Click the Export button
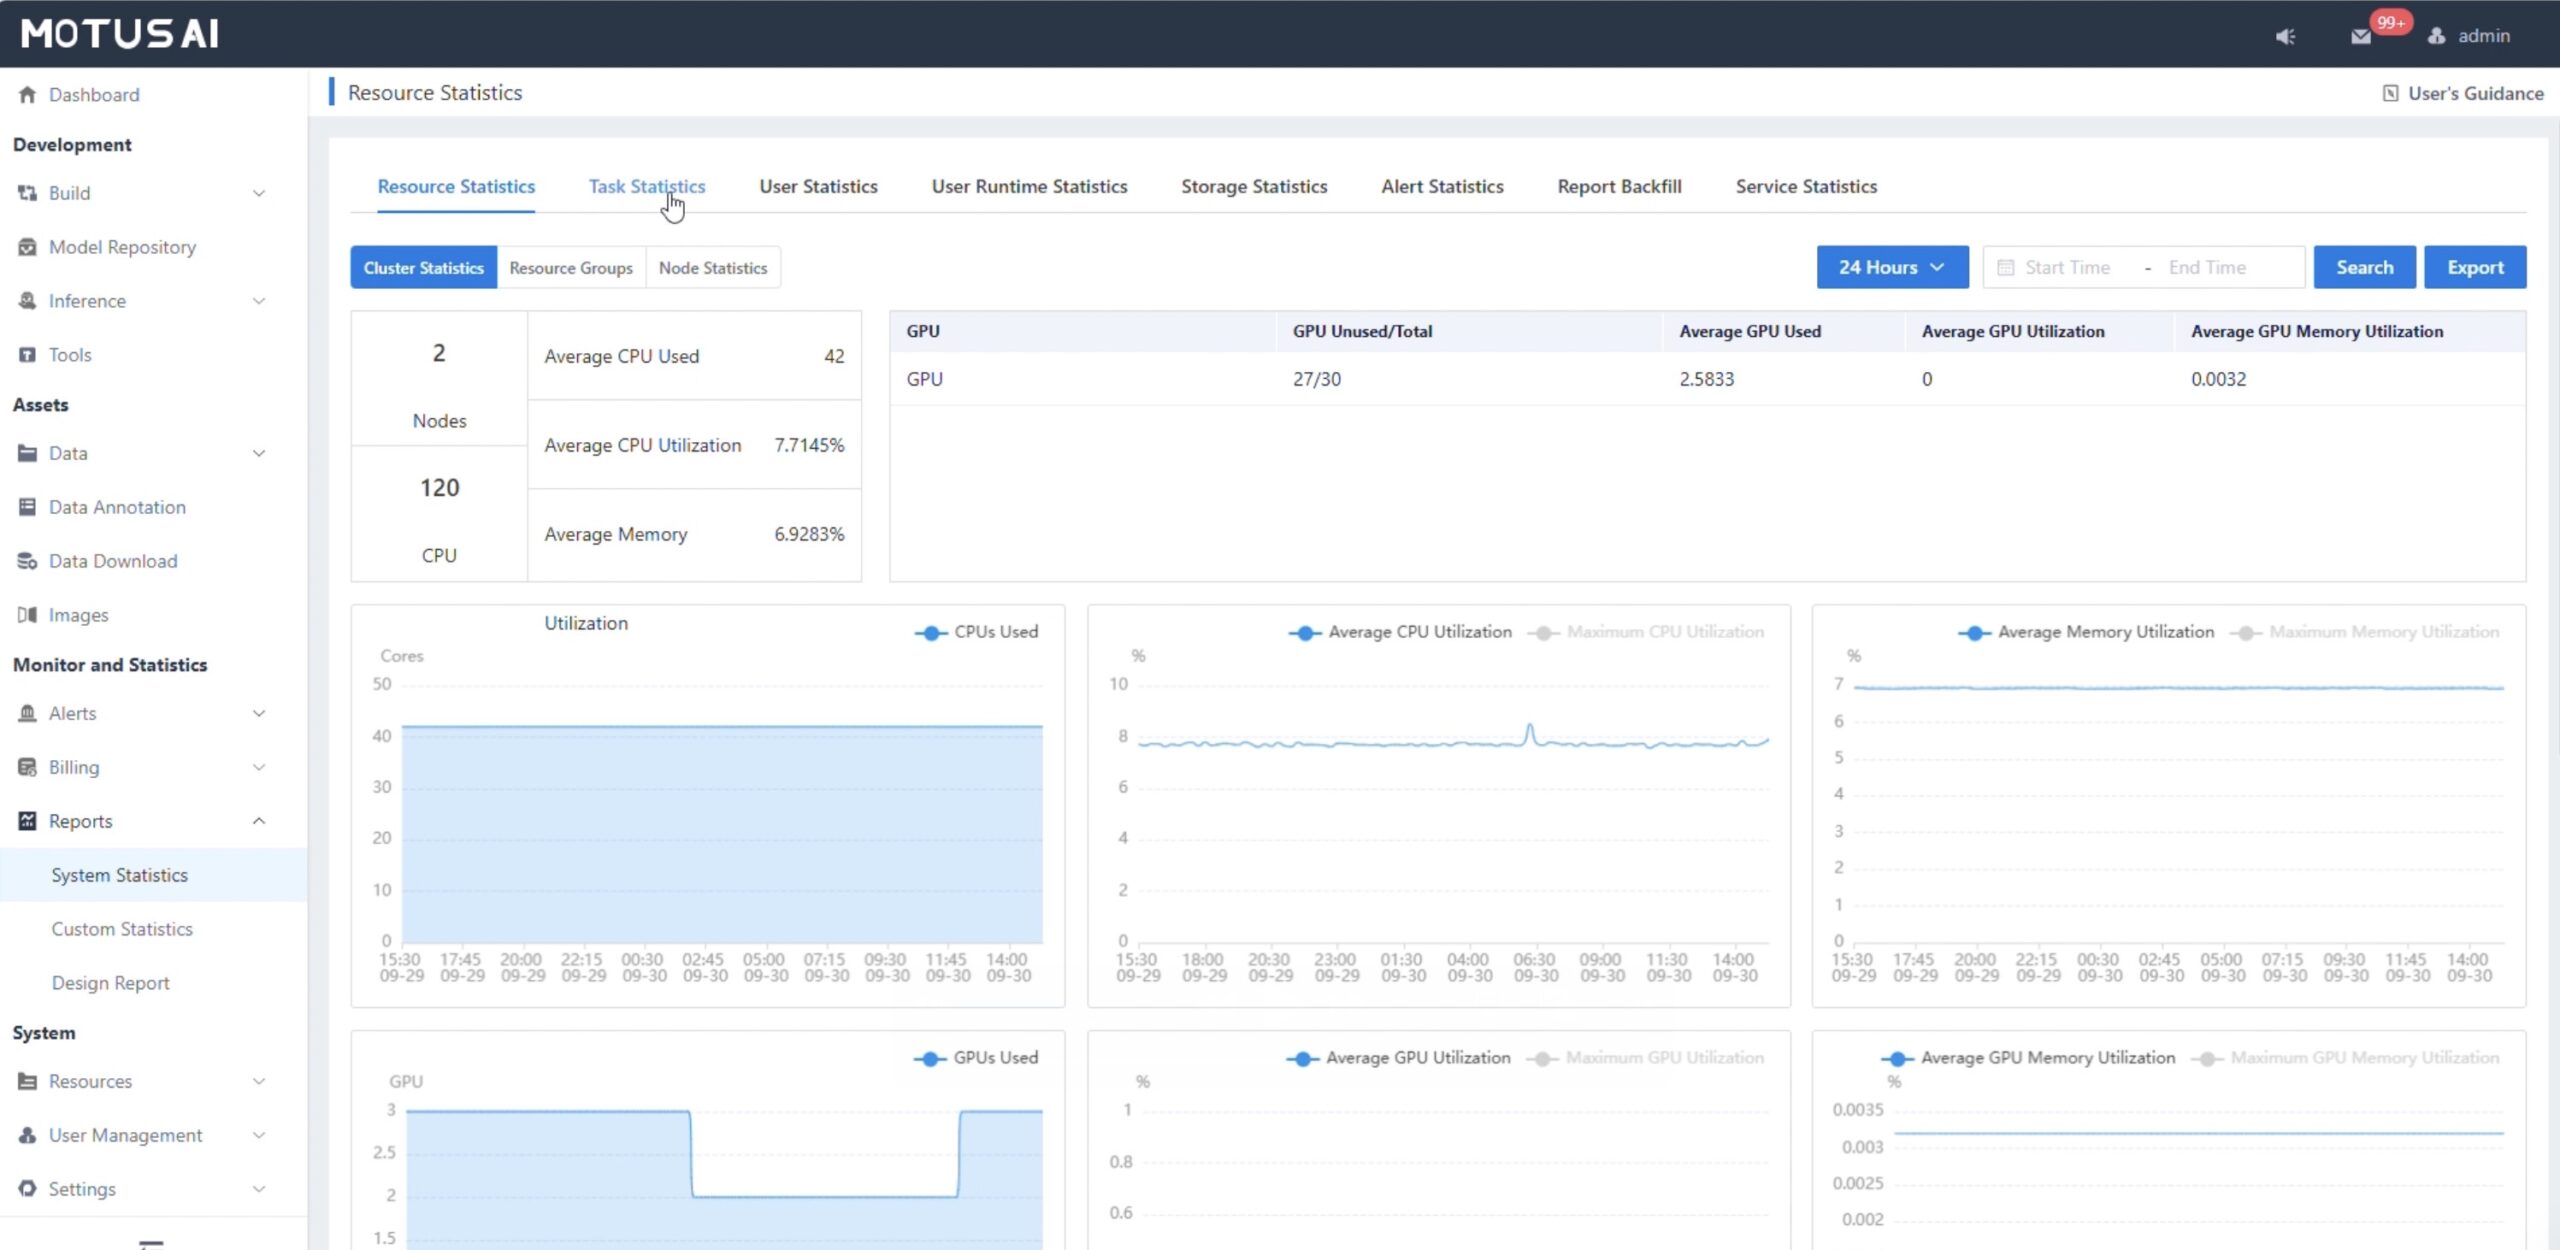2560x1250 pixels. coord(2474,267)
